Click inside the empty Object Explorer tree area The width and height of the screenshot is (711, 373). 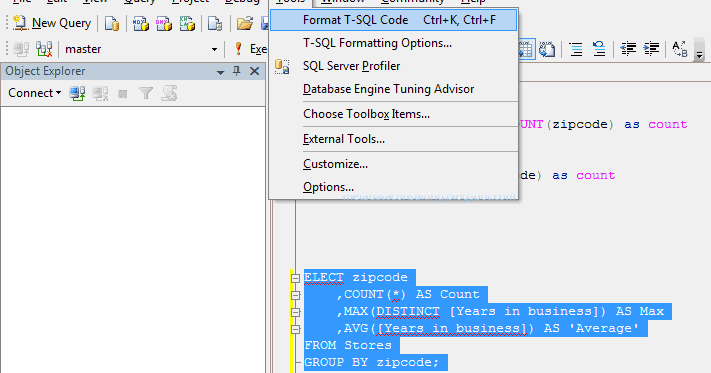[x=133, y=239]
